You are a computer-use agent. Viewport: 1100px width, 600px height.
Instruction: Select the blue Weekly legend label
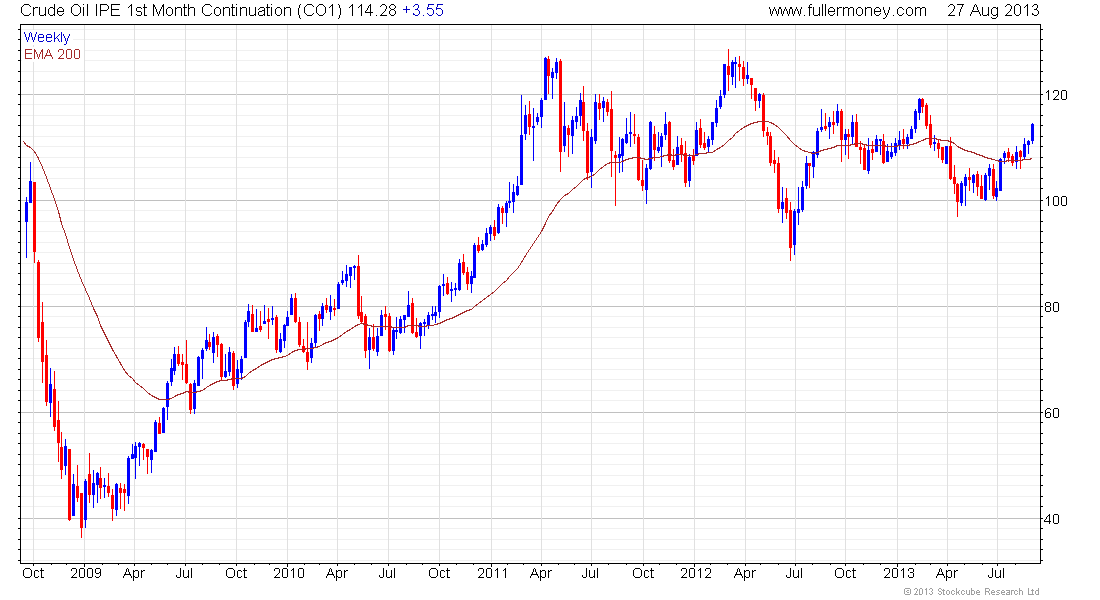47,37
